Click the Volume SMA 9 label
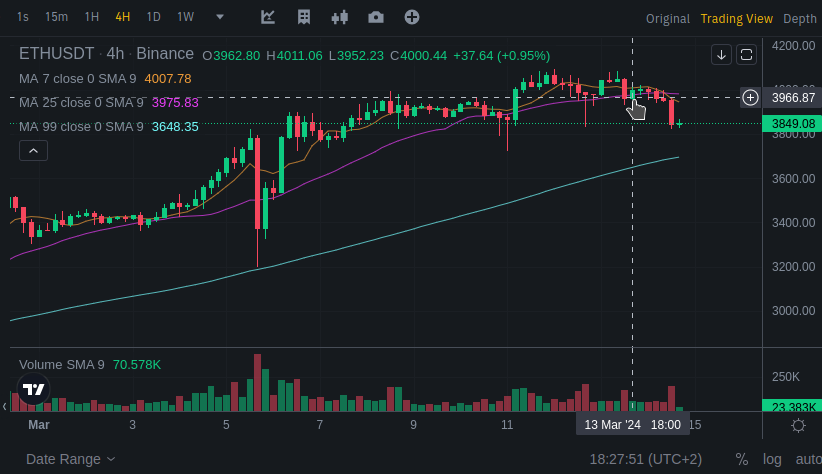Screen dimensions: 822x474 coord(62,364)
